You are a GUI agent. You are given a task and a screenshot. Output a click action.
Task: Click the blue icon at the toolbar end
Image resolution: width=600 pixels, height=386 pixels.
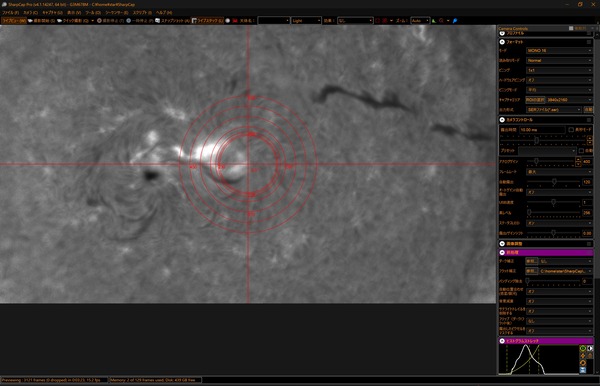point(455,21)
